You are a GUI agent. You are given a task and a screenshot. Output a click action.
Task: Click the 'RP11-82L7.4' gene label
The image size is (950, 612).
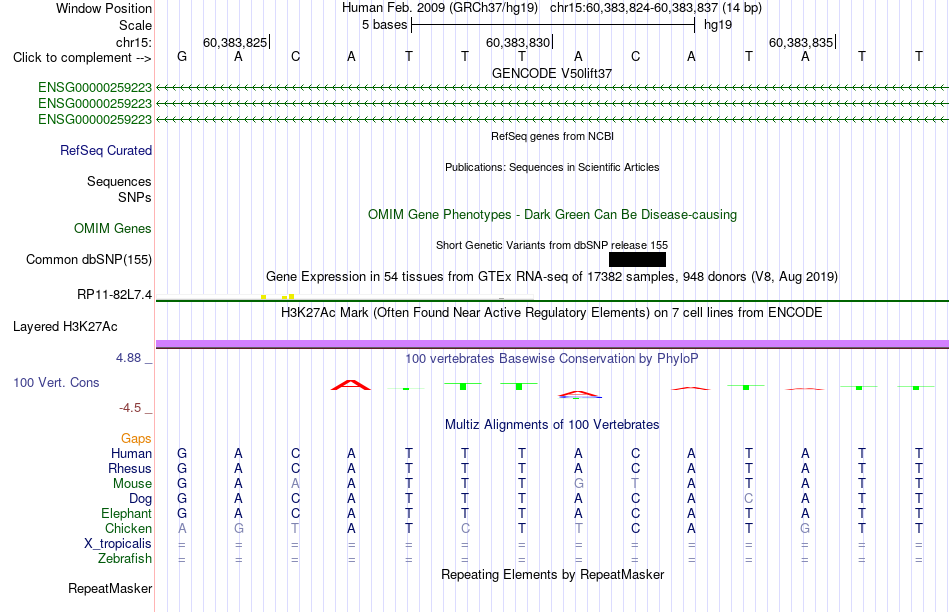115,294
